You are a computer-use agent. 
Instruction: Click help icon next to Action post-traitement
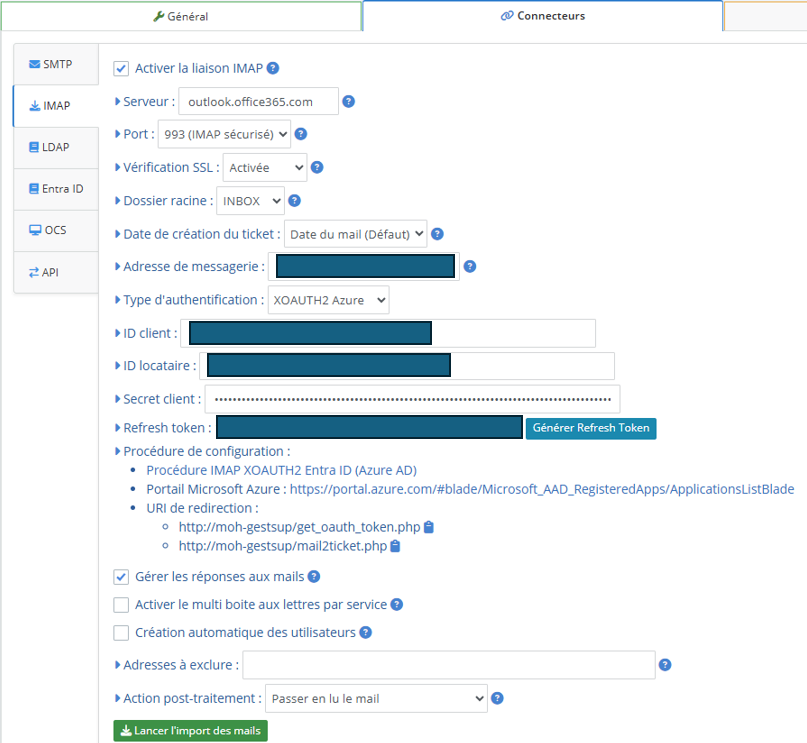coord(497,699)
